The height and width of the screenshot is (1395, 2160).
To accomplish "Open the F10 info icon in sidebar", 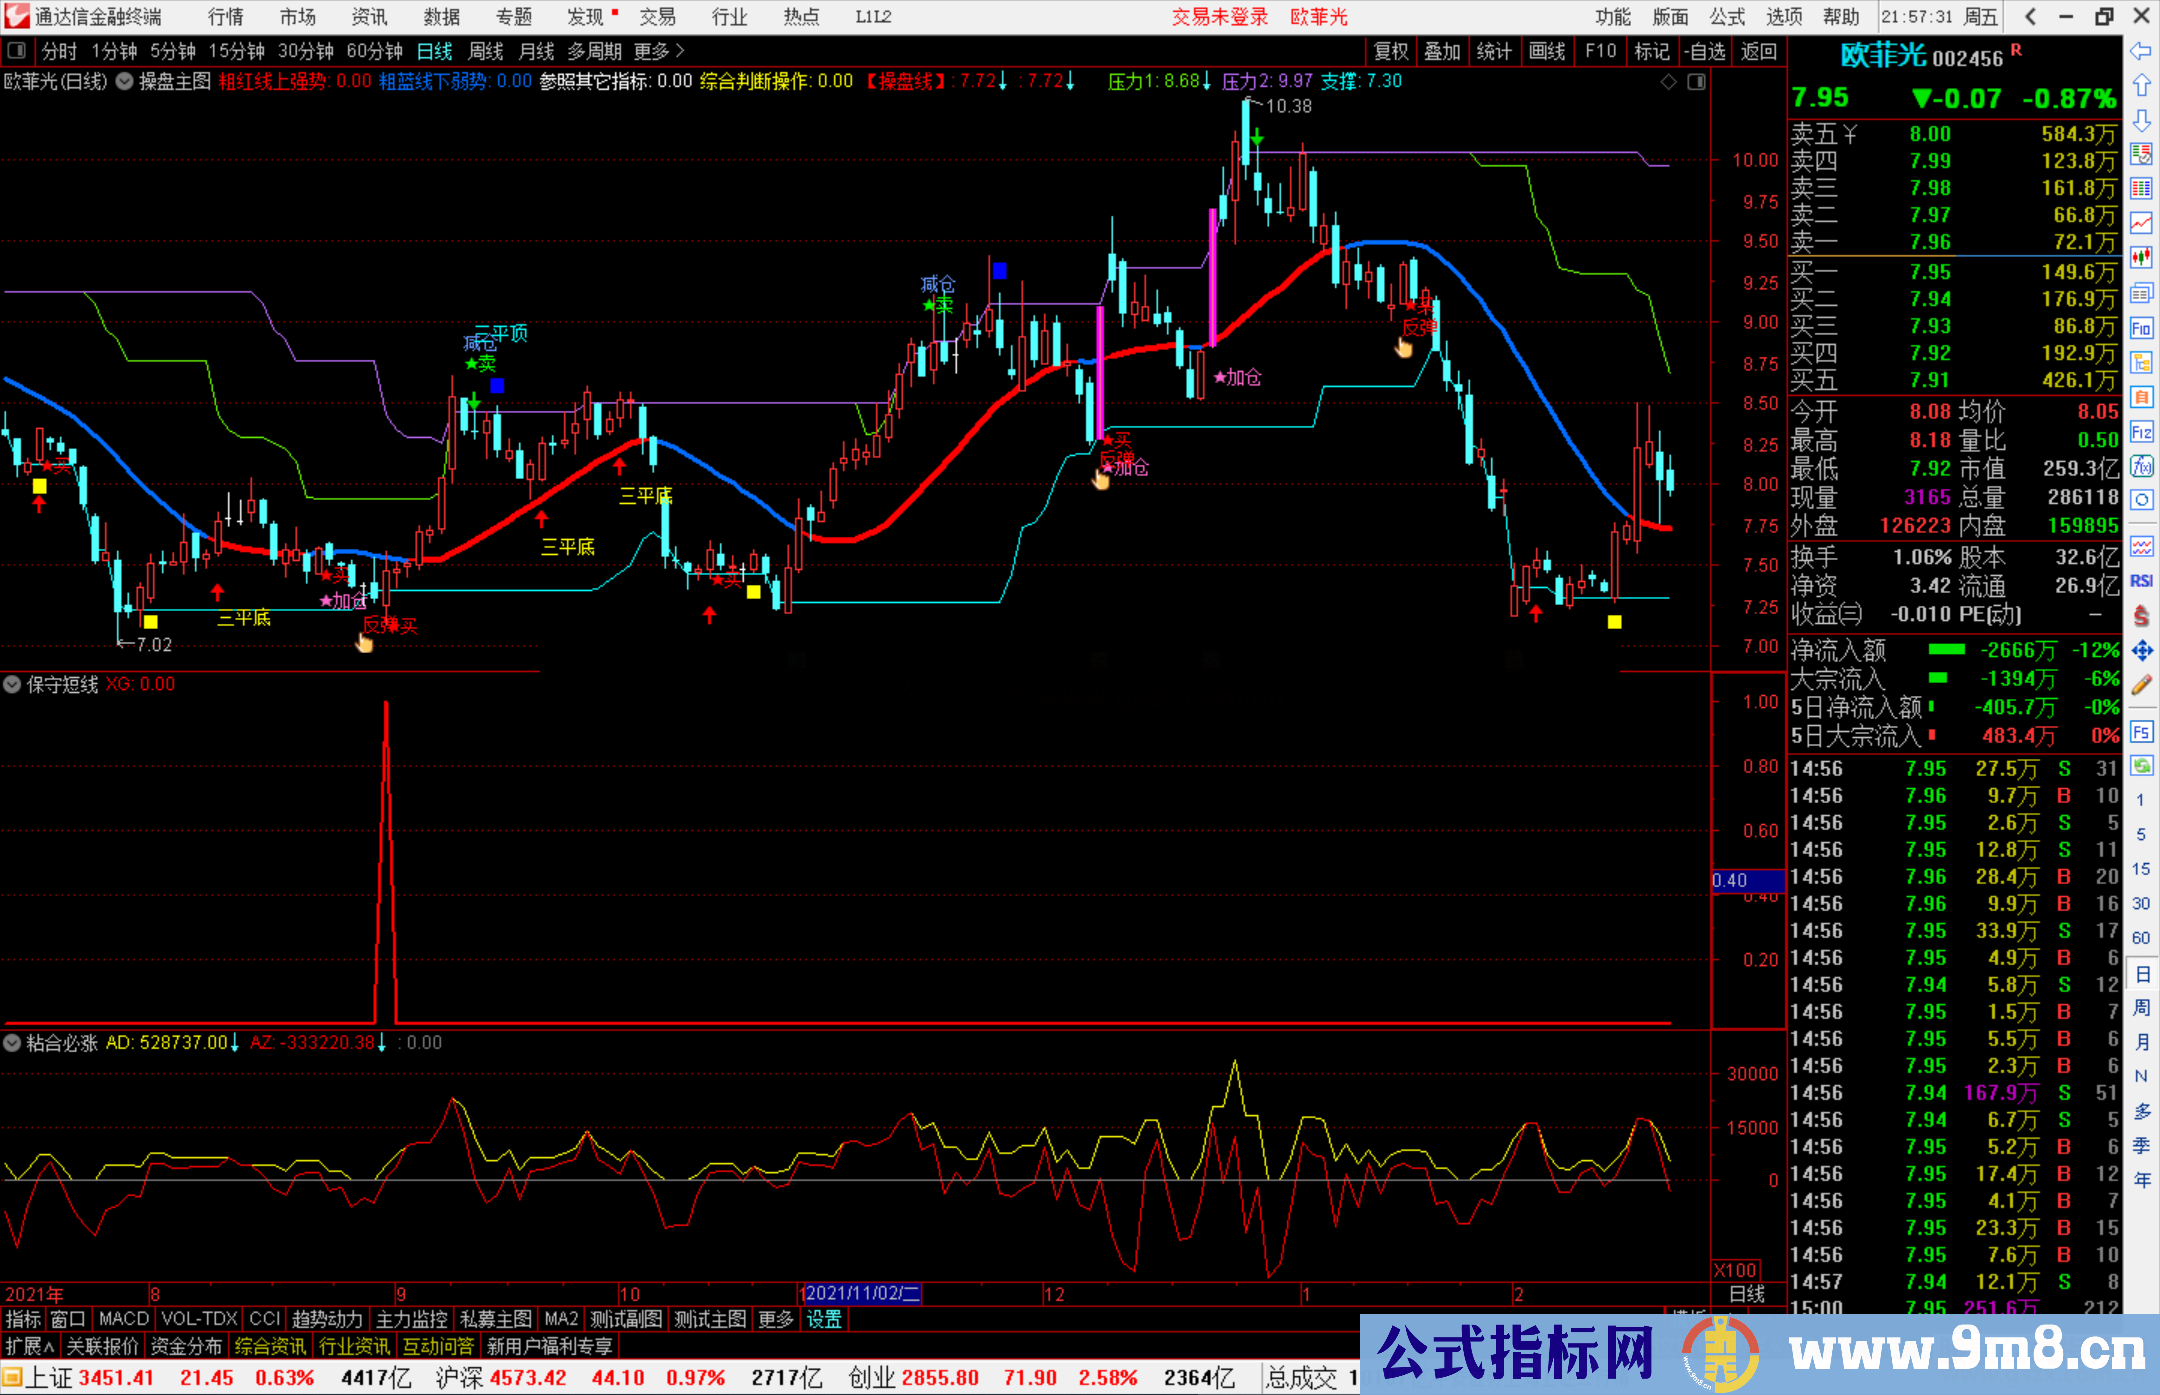I will point(2141,328).
